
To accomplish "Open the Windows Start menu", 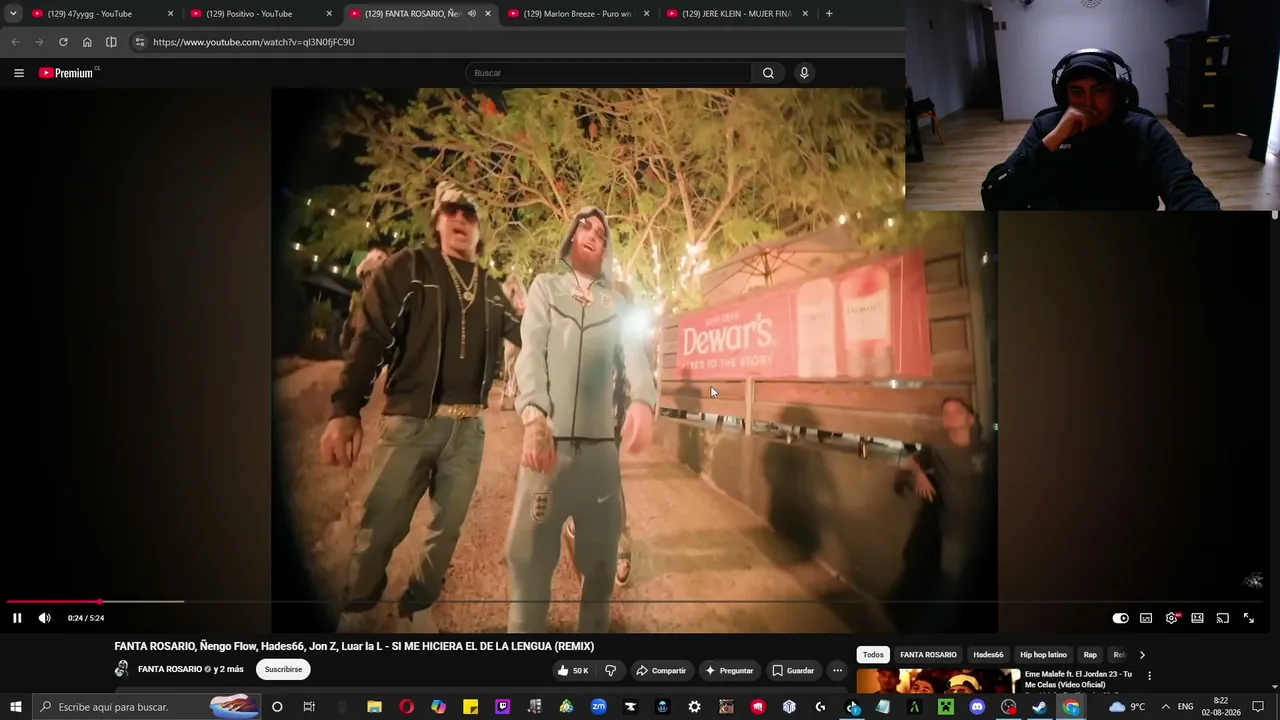I will point(16,707).
